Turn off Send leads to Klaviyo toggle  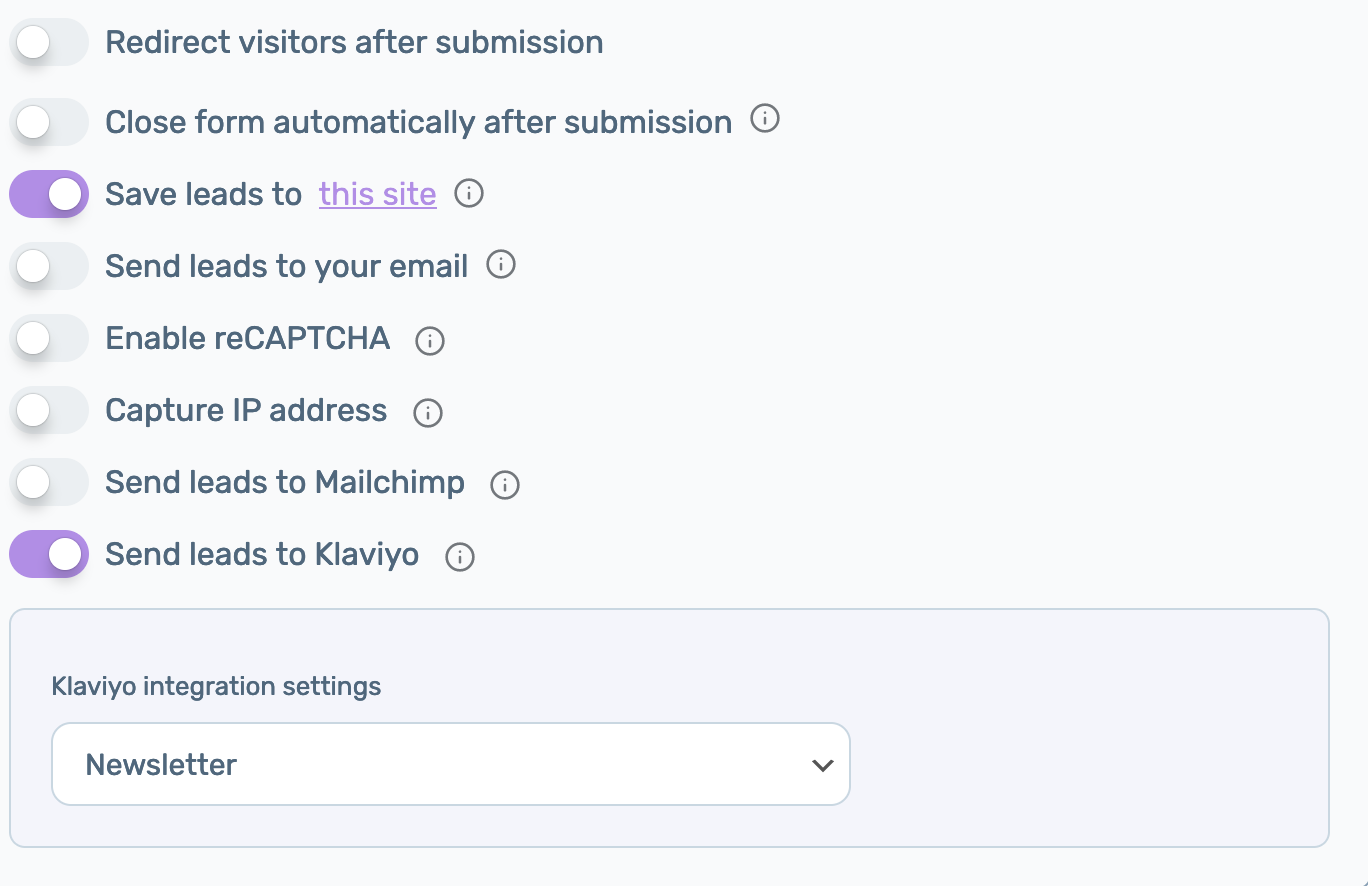click(x=49, y=554)
